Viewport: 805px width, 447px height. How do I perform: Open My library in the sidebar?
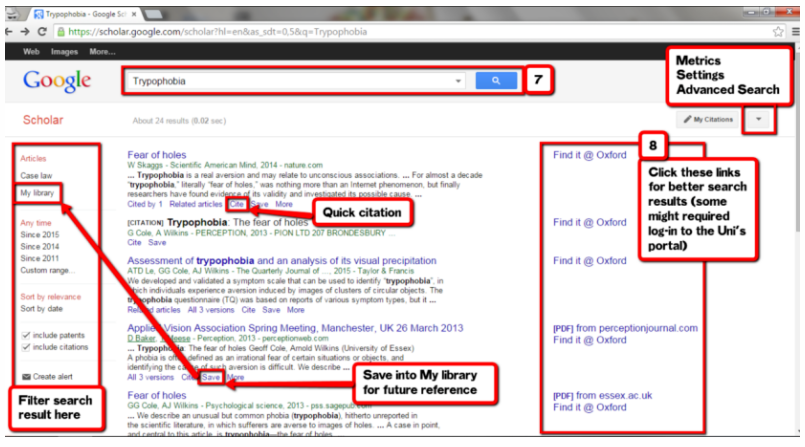(x=37, y=193)
